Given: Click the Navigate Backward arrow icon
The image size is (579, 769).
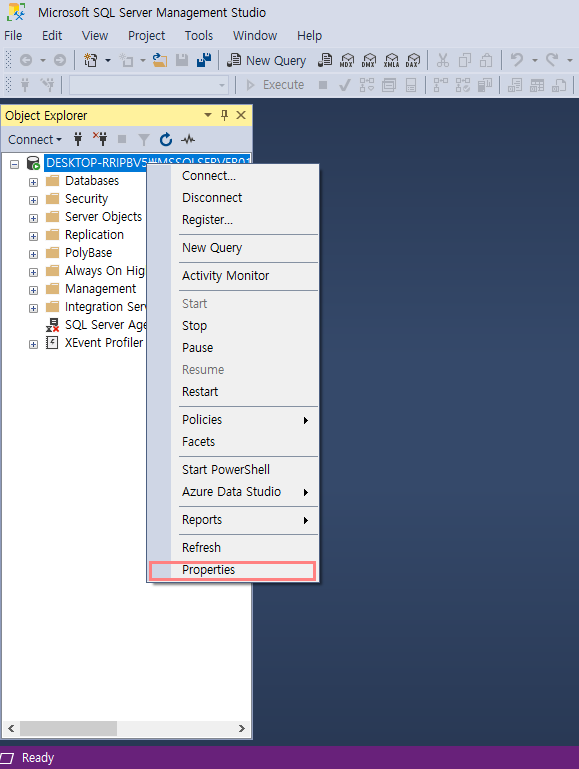Looking at the screenshot, I should [26, 60].
